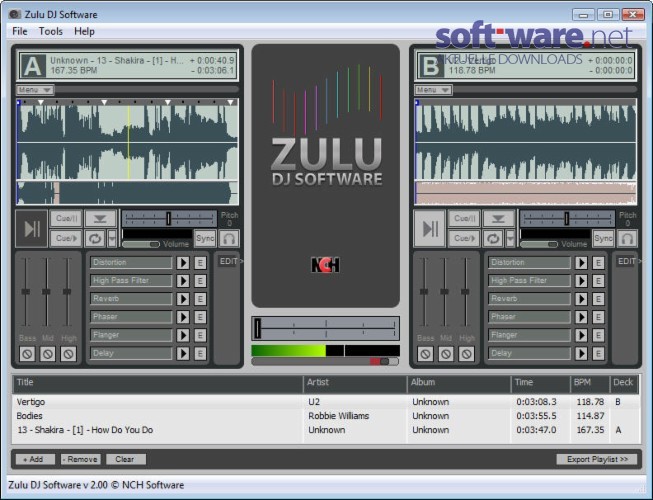The height and width of the screenshot is (500, 653).
Task: Start High Pass Filter effect on Deck A
Action: [x=182, y=281]
